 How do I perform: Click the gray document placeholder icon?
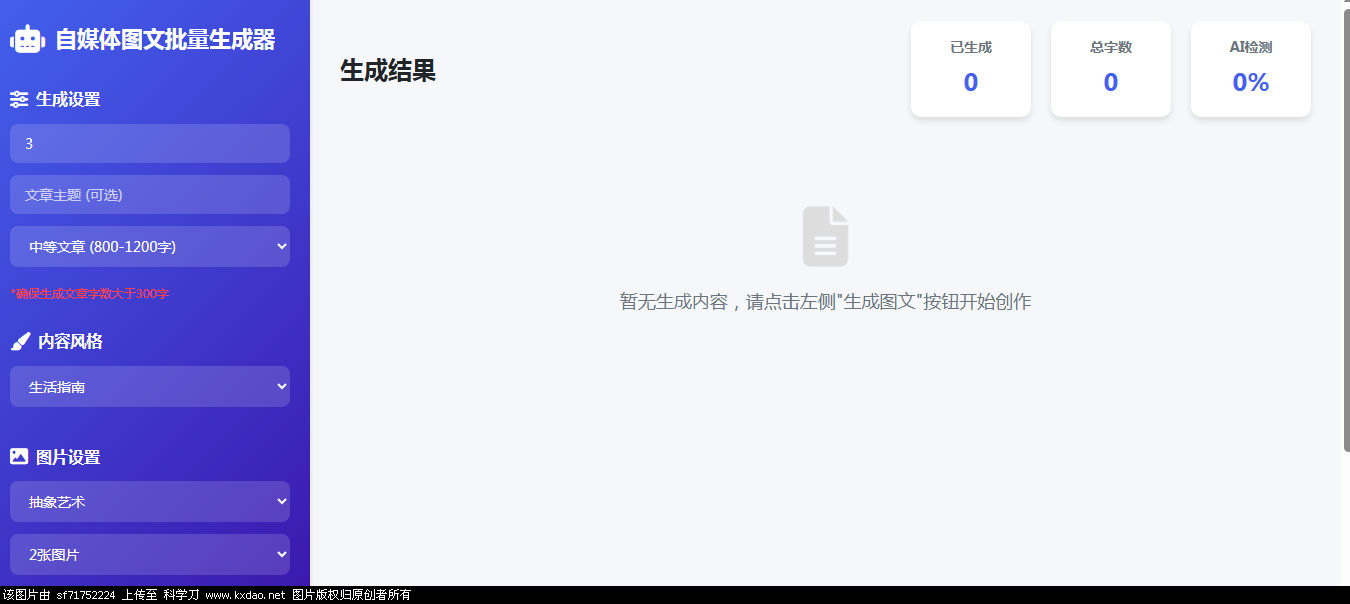tap(825, 237)
